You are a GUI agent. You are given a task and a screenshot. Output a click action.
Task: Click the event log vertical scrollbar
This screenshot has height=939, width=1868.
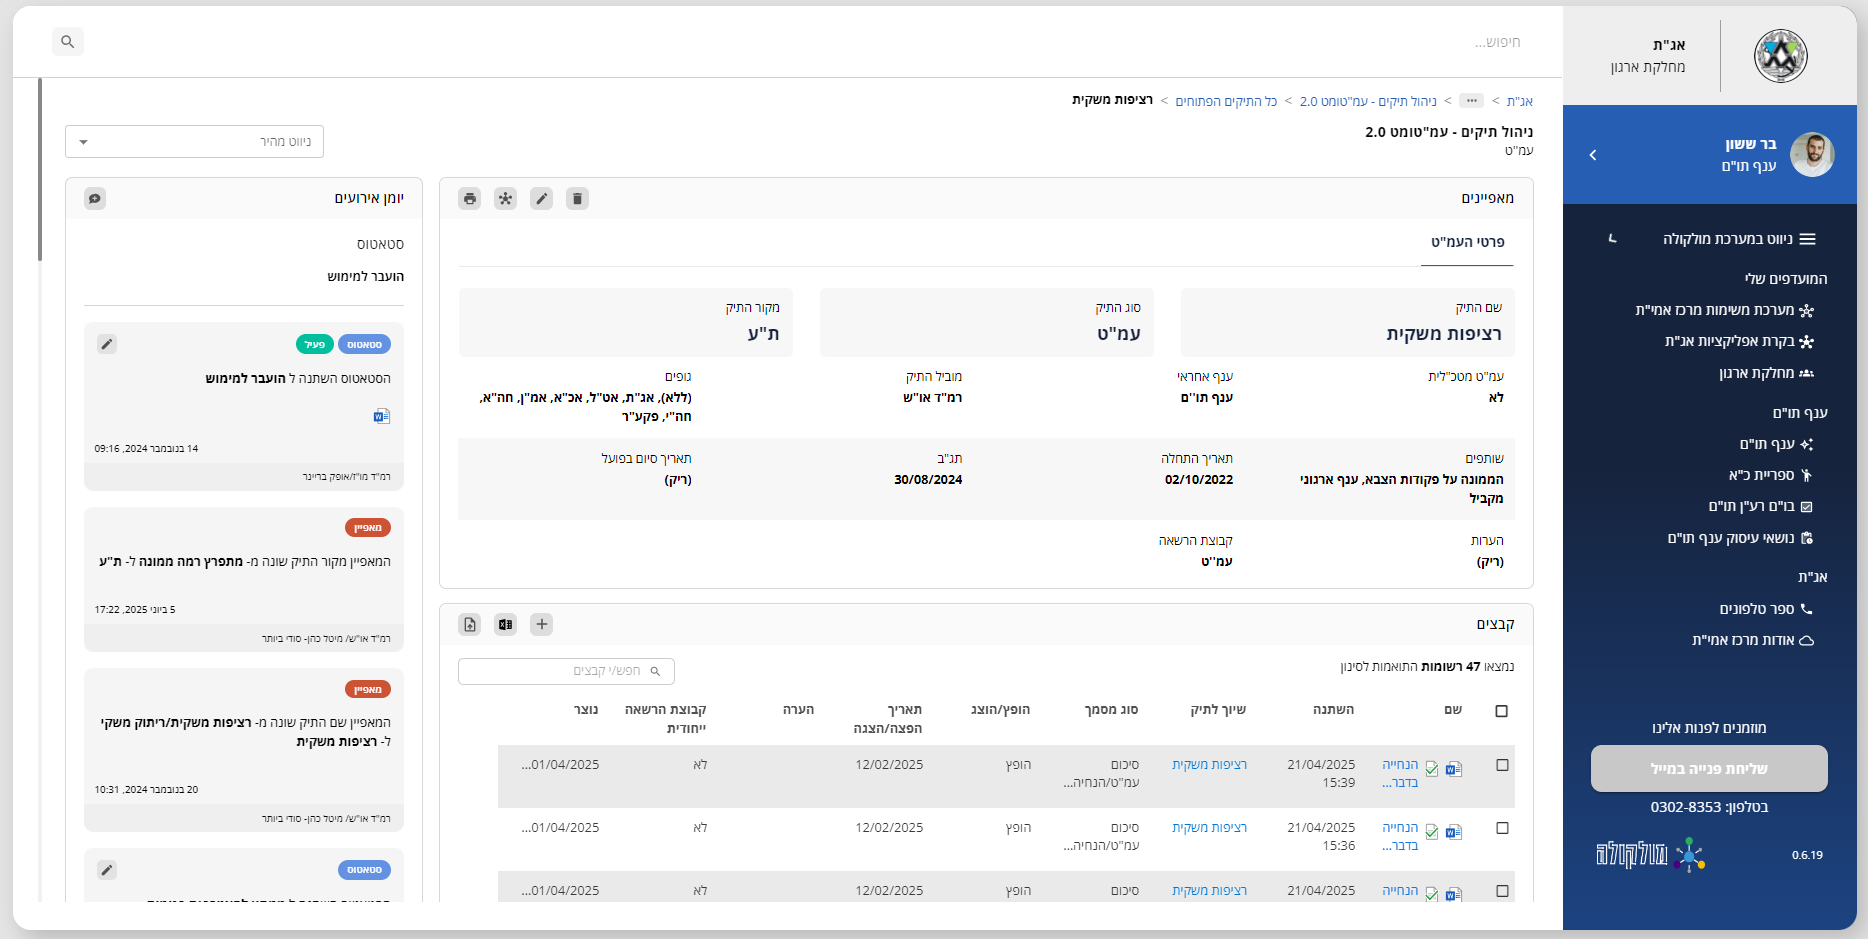coord(40,170)
